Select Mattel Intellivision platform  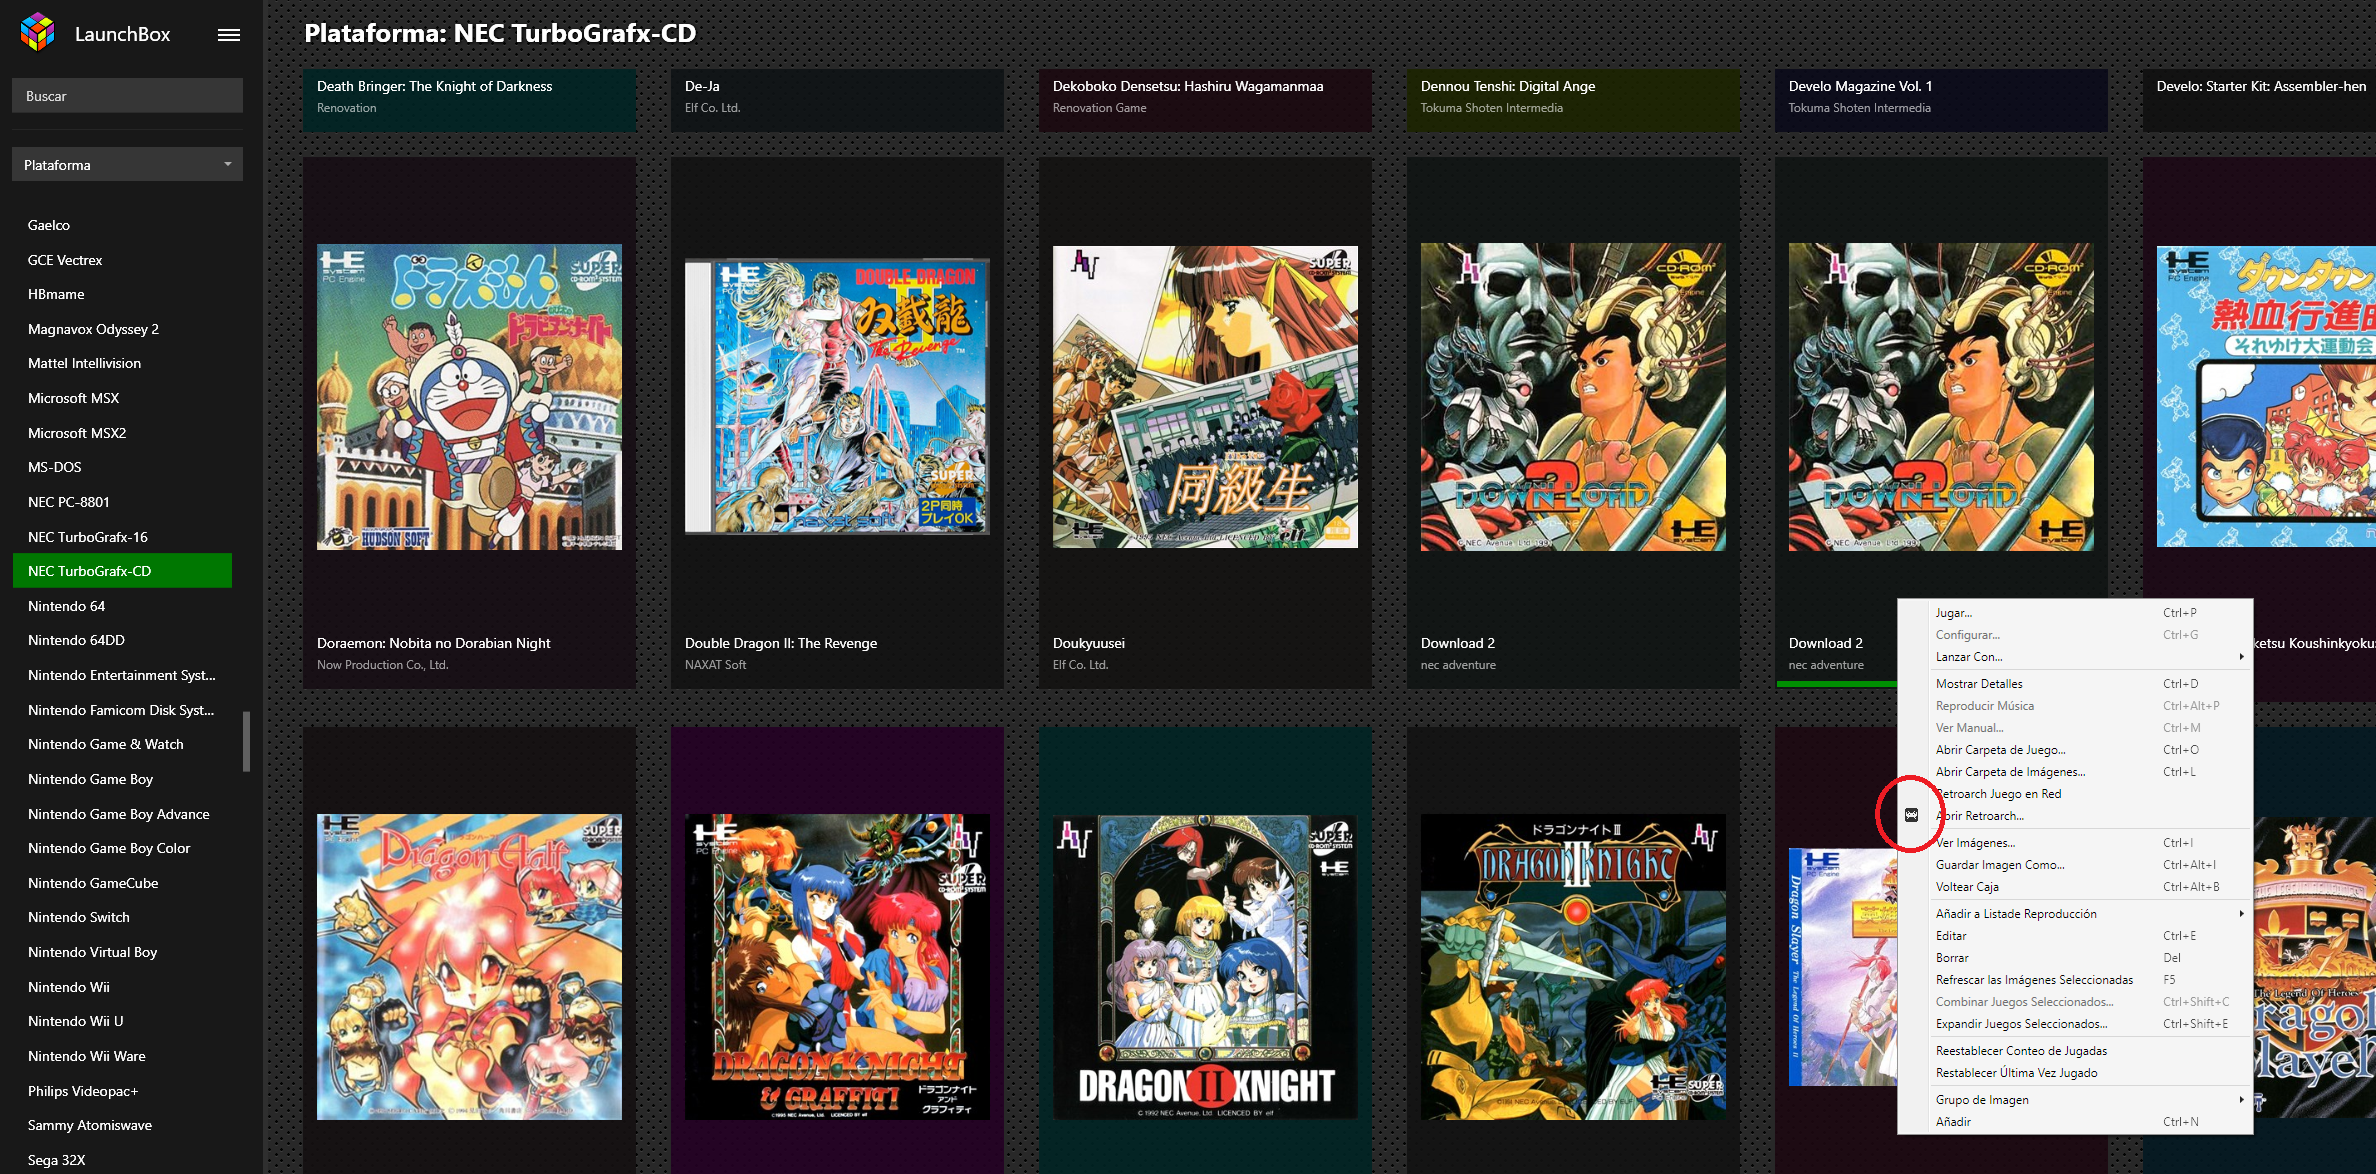tap(122, 363)
